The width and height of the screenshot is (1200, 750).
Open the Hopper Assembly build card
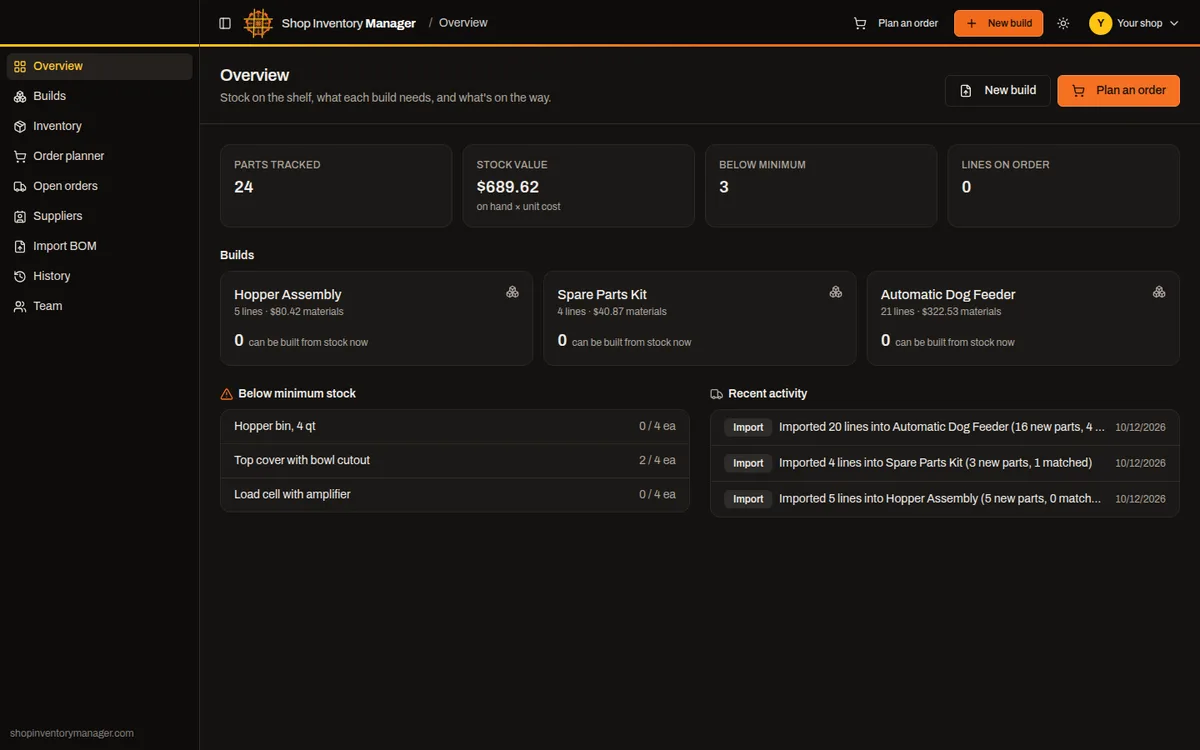click(x=376, y=318)
